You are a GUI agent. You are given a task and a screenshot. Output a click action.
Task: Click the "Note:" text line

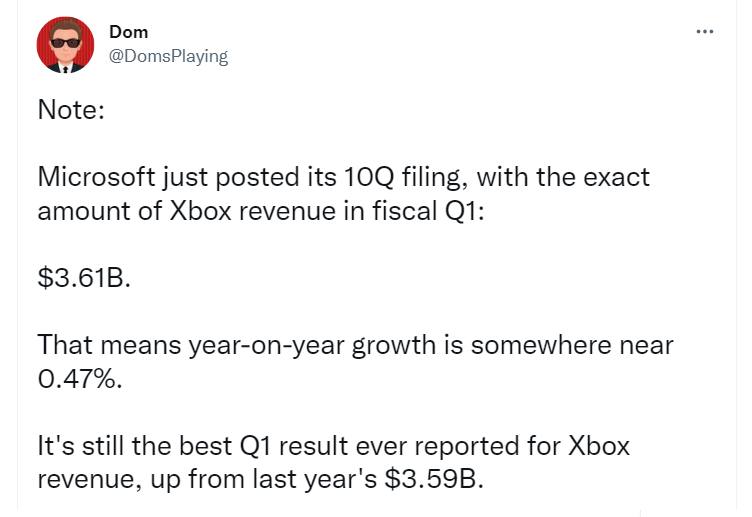[71, 109]
